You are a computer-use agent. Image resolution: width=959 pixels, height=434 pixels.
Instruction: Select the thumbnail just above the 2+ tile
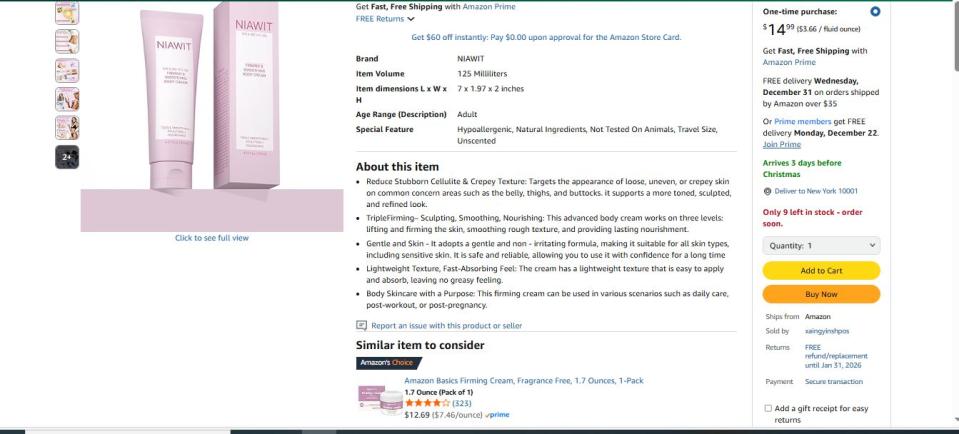pos(69,127)
